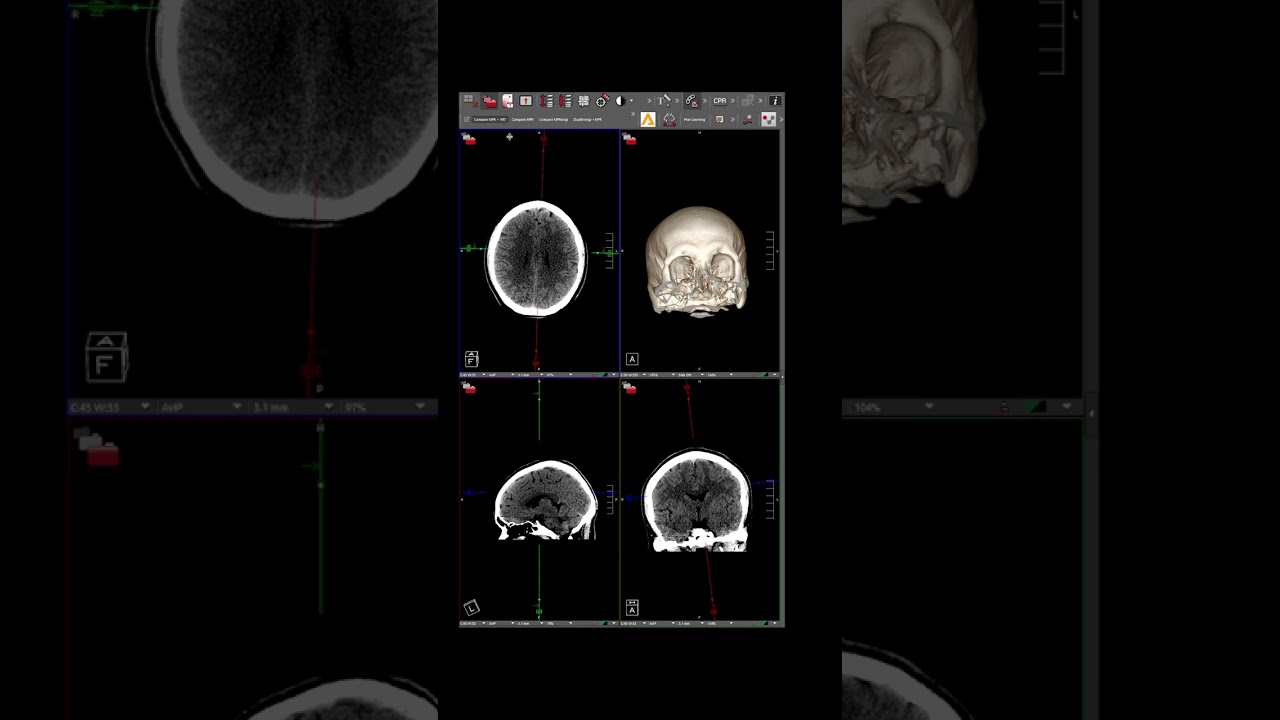Click the coronal brain CT image
The height and width of the screenshot is (720, 1280).
coord(697,500)
